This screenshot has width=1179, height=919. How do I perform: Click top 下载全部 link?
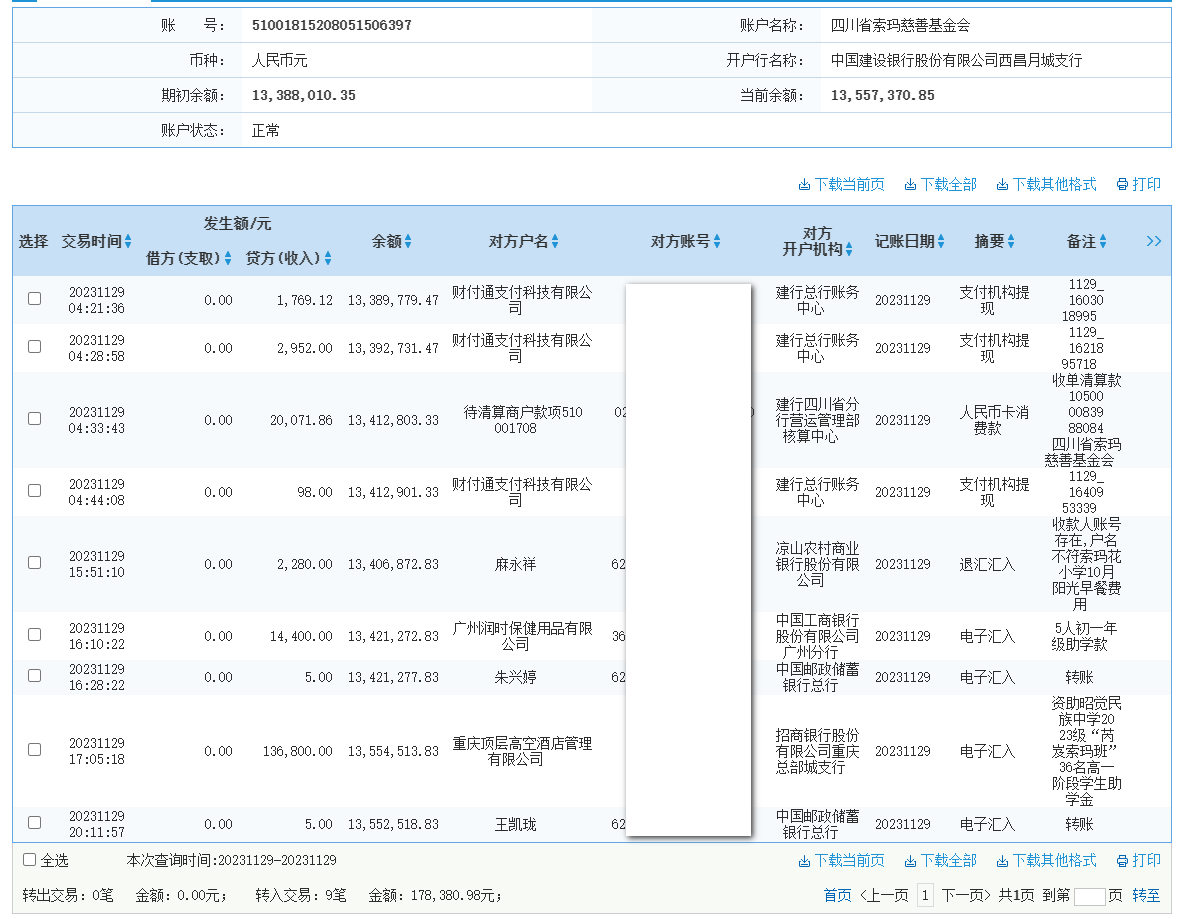click(x=949, y=184)
